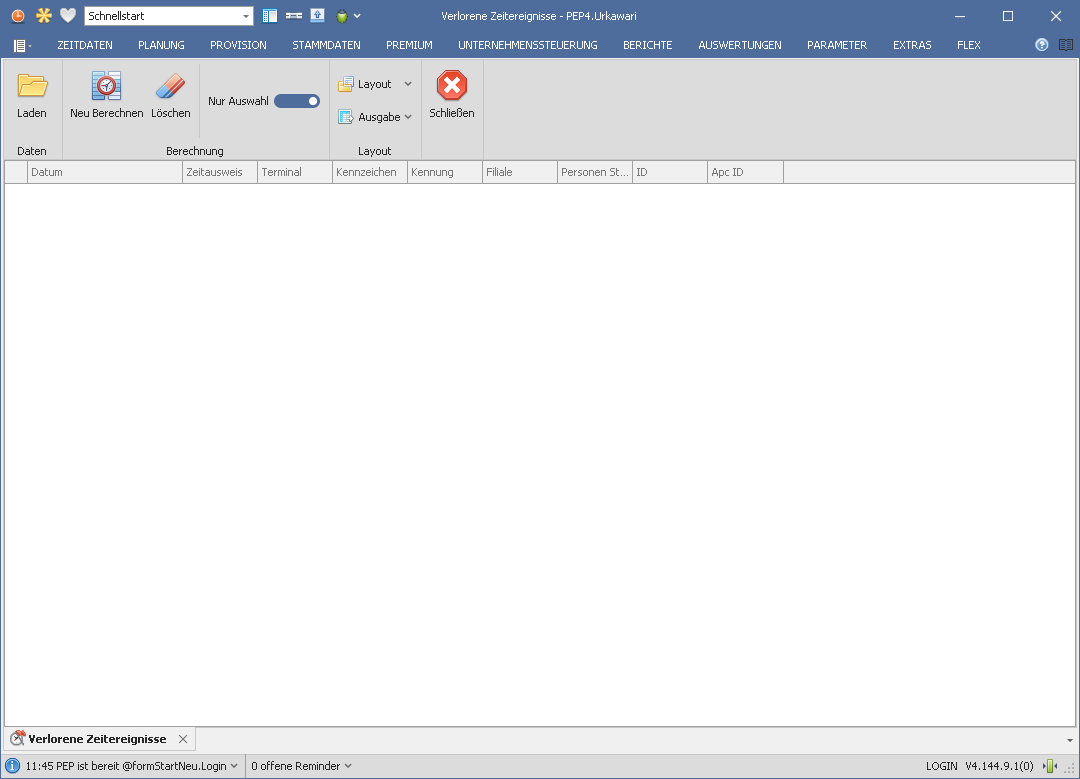Toggle the Nur Auswahl switch
This screenshot has width=1080, height=779.
click(x=297, y=101)
